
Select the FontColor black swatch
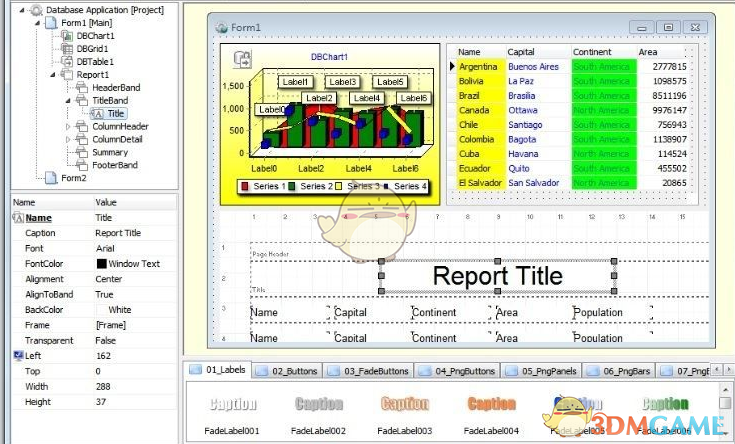pyautogui.click(x=101, y=263)
